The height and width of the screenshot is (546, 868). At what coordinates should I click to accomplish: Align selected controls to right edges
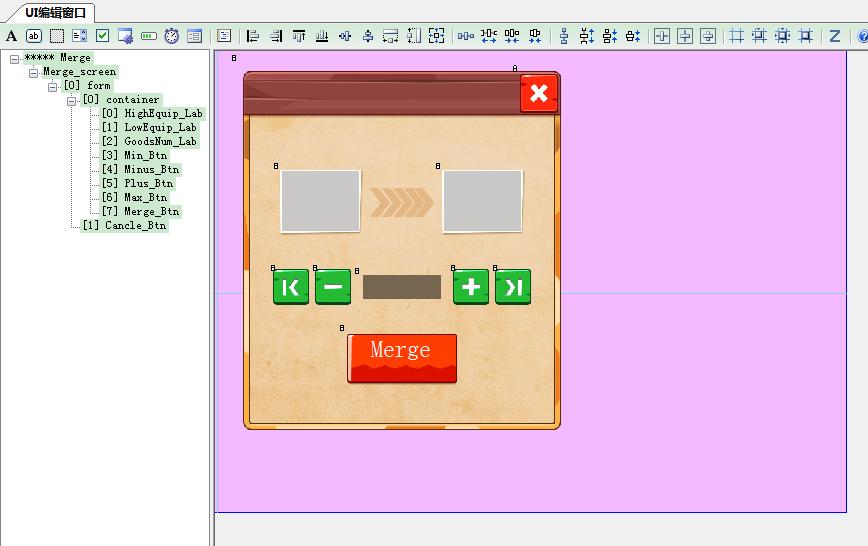[276, 36]
